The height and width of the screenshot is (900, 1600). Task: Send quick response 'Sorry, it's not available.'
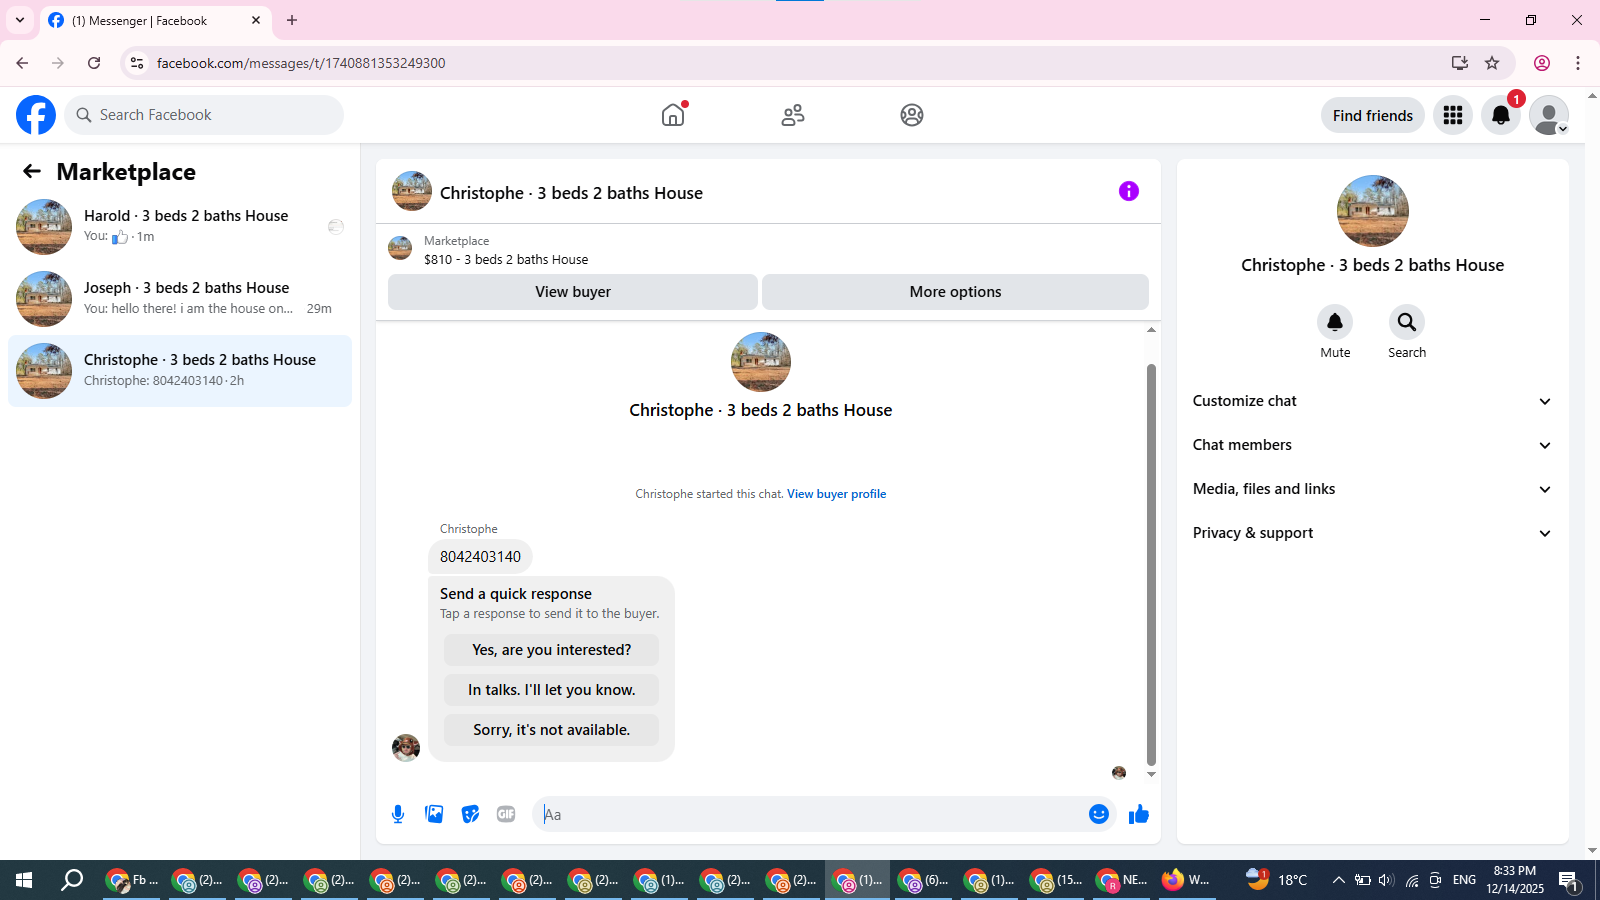[552, 730]
